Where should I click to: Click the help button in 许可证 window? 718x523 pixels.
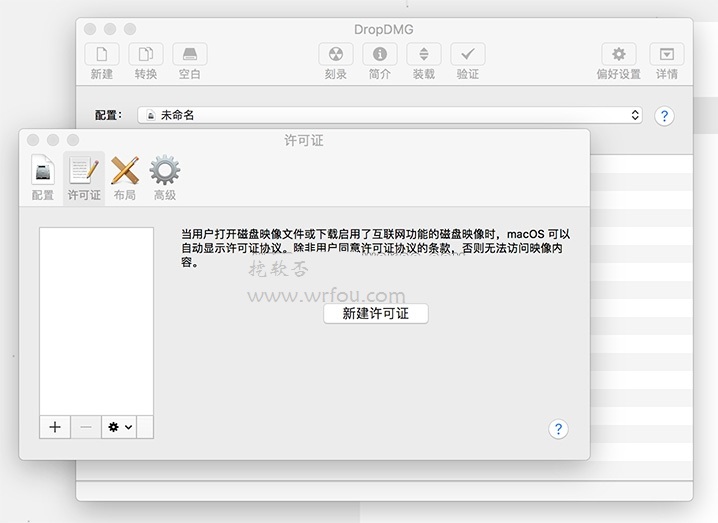[558, 429]
